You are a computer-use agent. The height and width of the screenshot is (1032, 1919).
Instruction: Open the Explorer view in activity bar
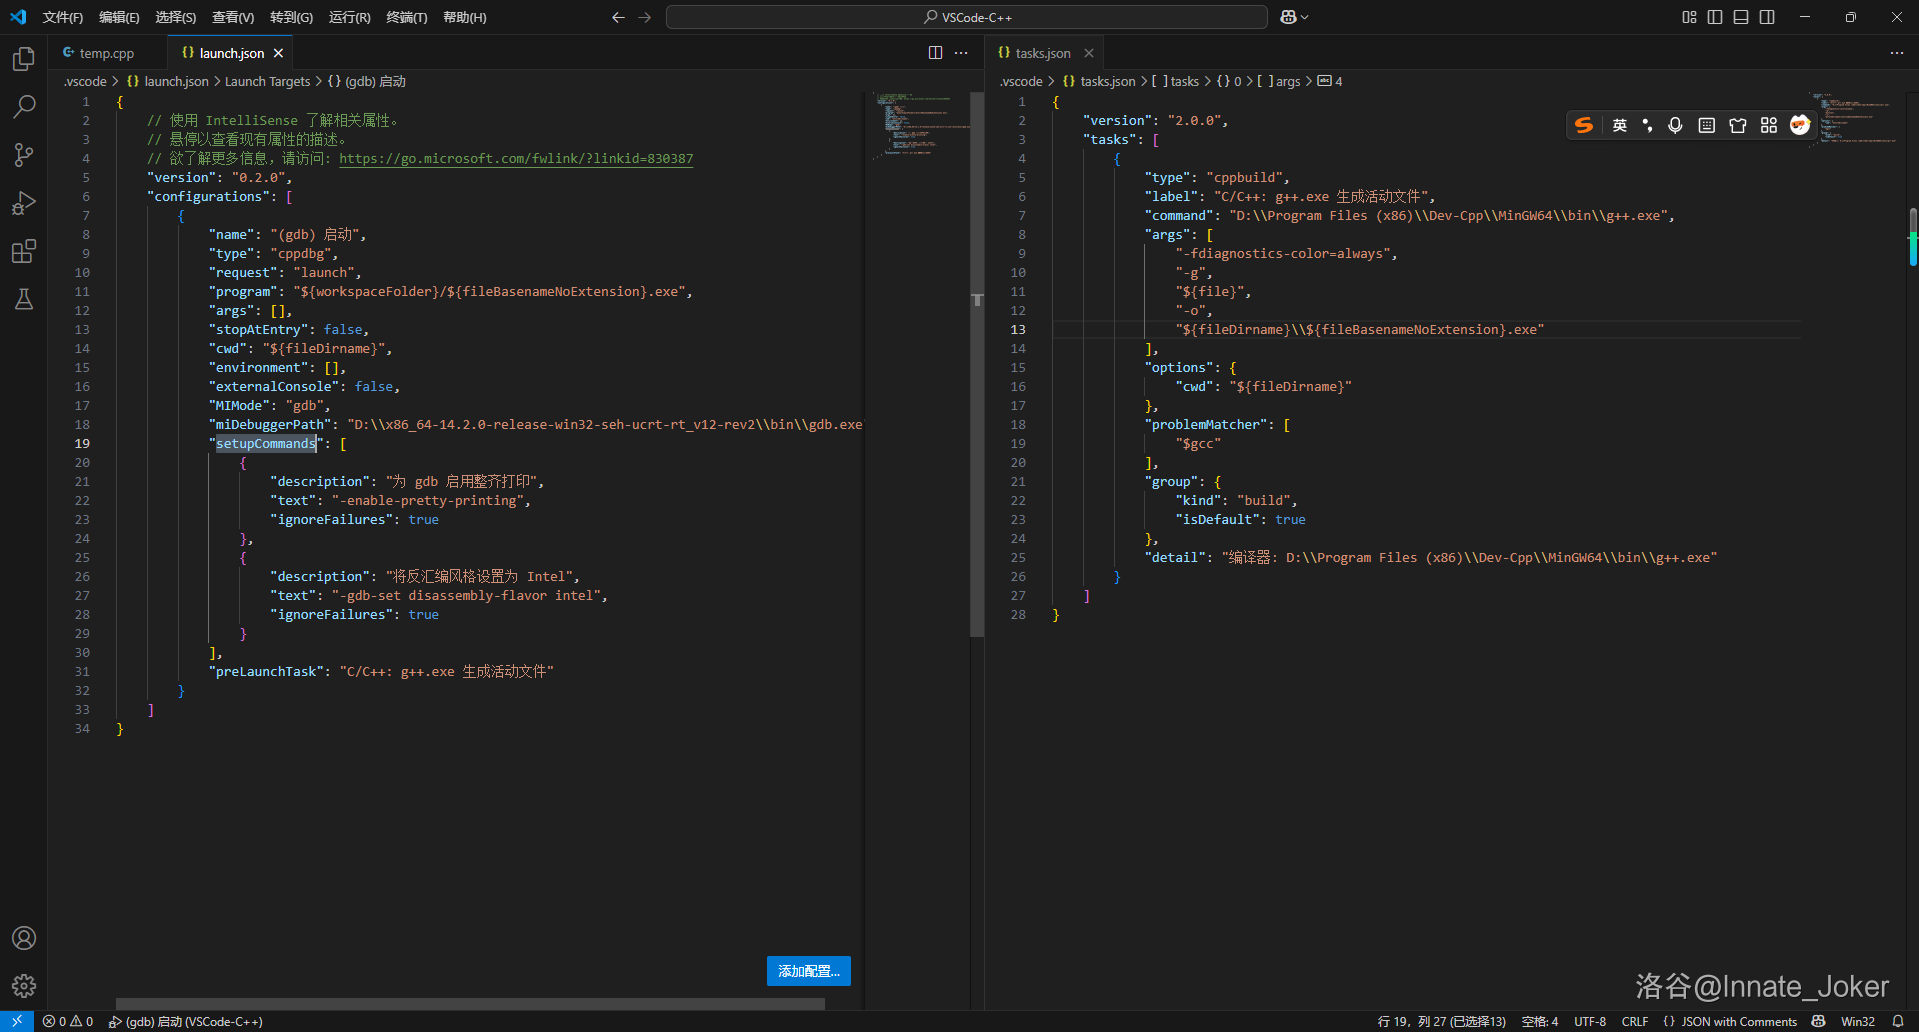[24, 59]
